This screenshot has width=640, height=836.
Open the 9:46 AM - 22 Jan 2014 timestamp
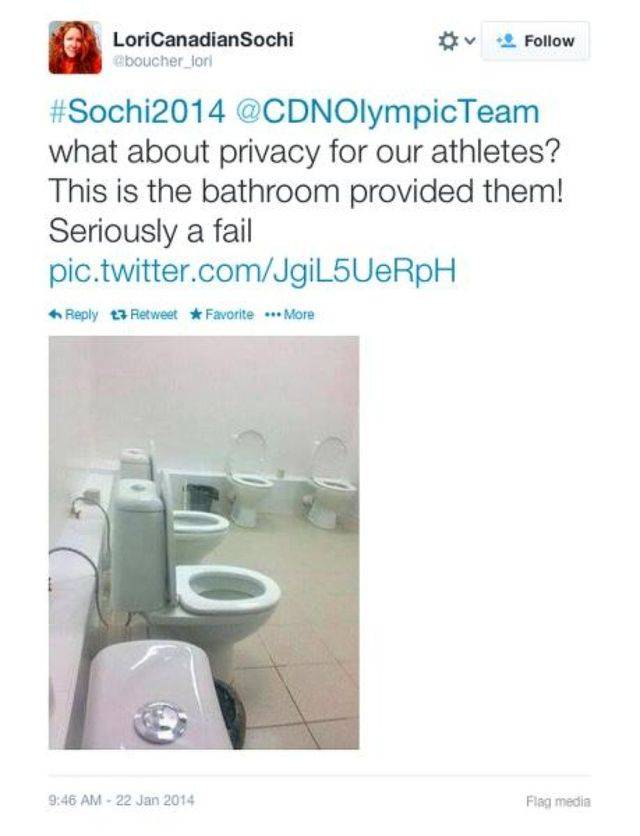(122, 800)
